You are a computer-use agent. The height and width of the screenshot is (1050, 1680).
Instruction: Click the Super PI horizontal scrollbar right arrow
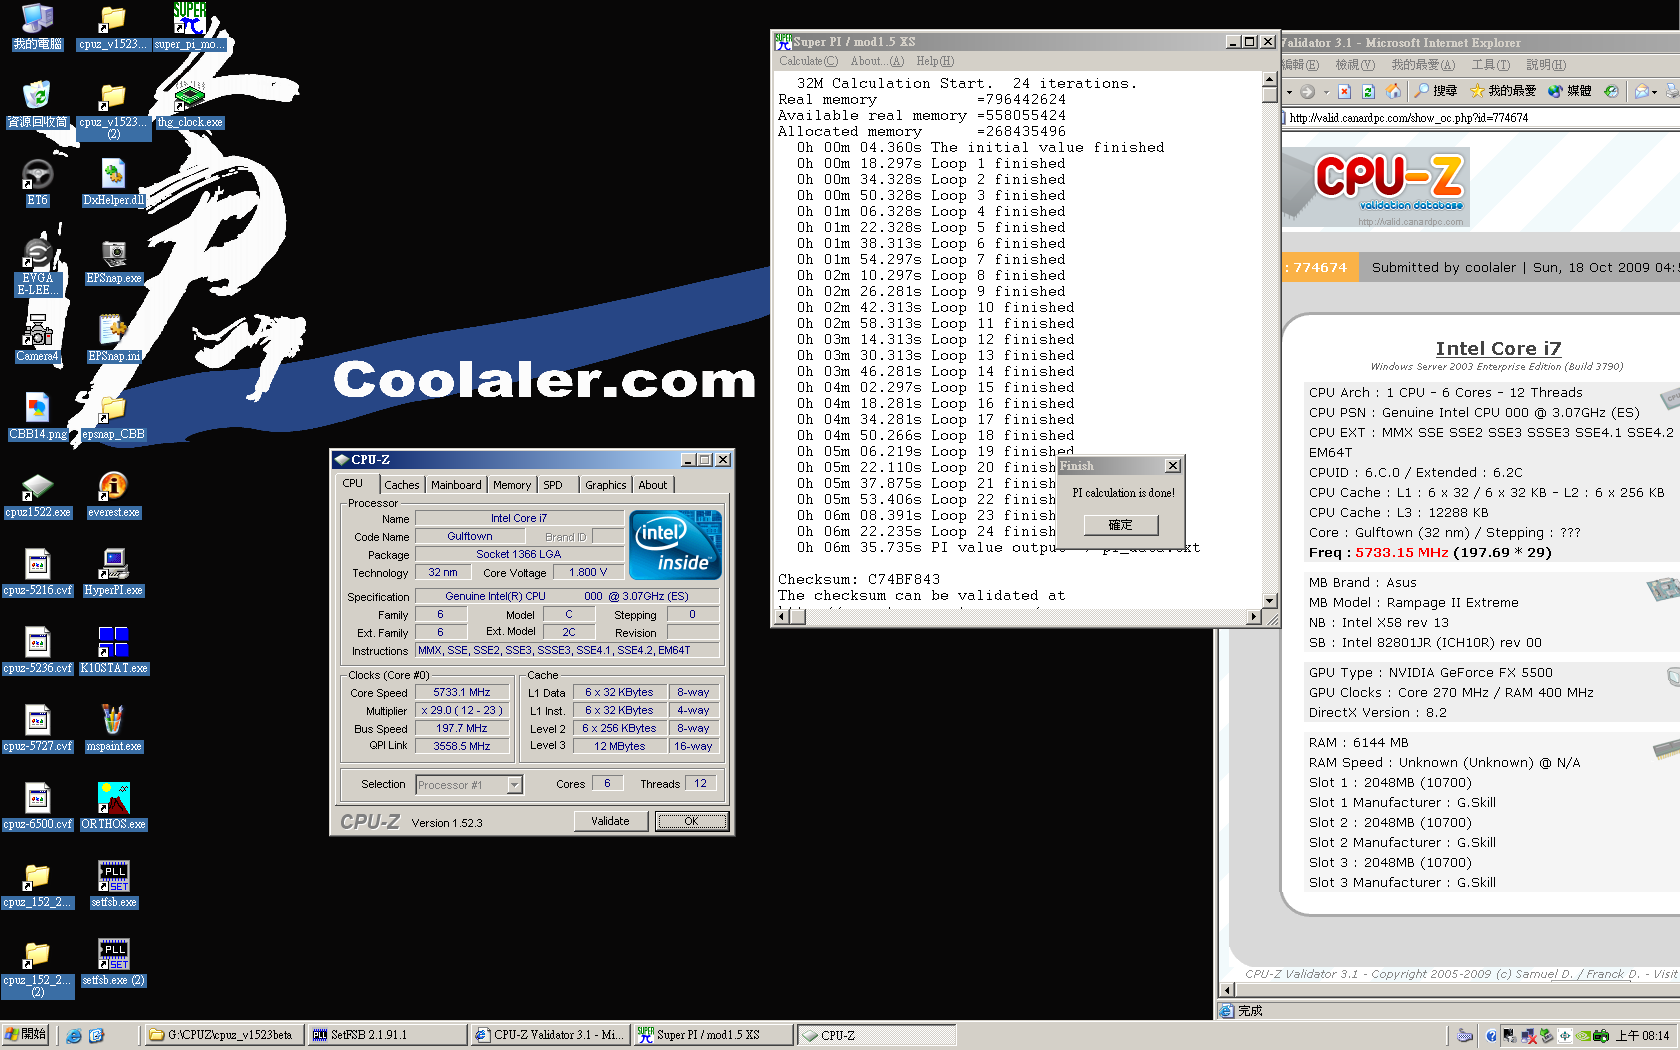coord(1254,617)
